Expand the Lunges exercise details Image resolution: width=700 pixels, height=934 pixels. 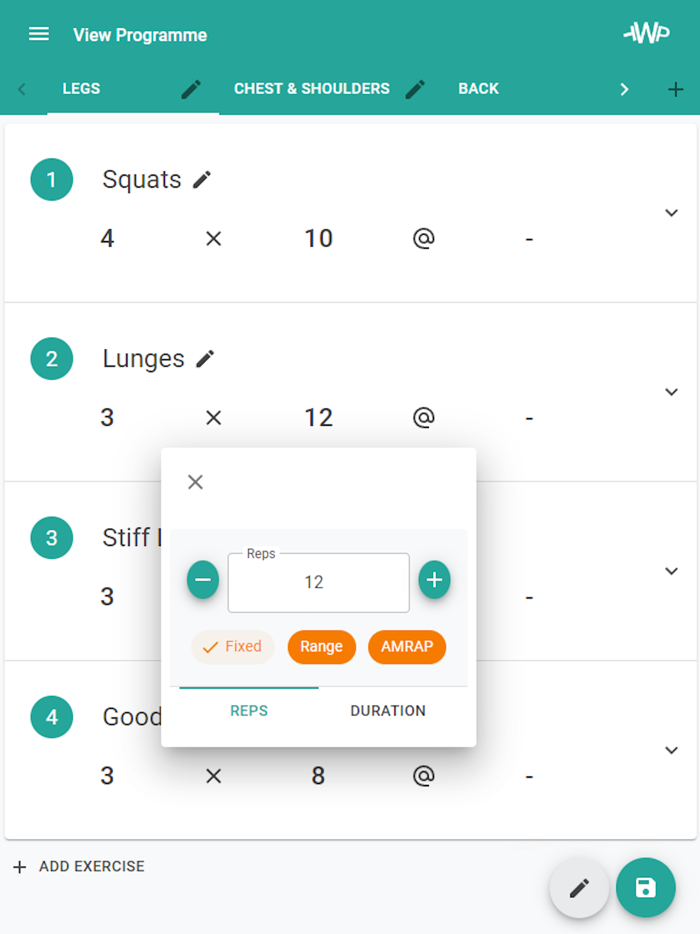pos(671,391)
